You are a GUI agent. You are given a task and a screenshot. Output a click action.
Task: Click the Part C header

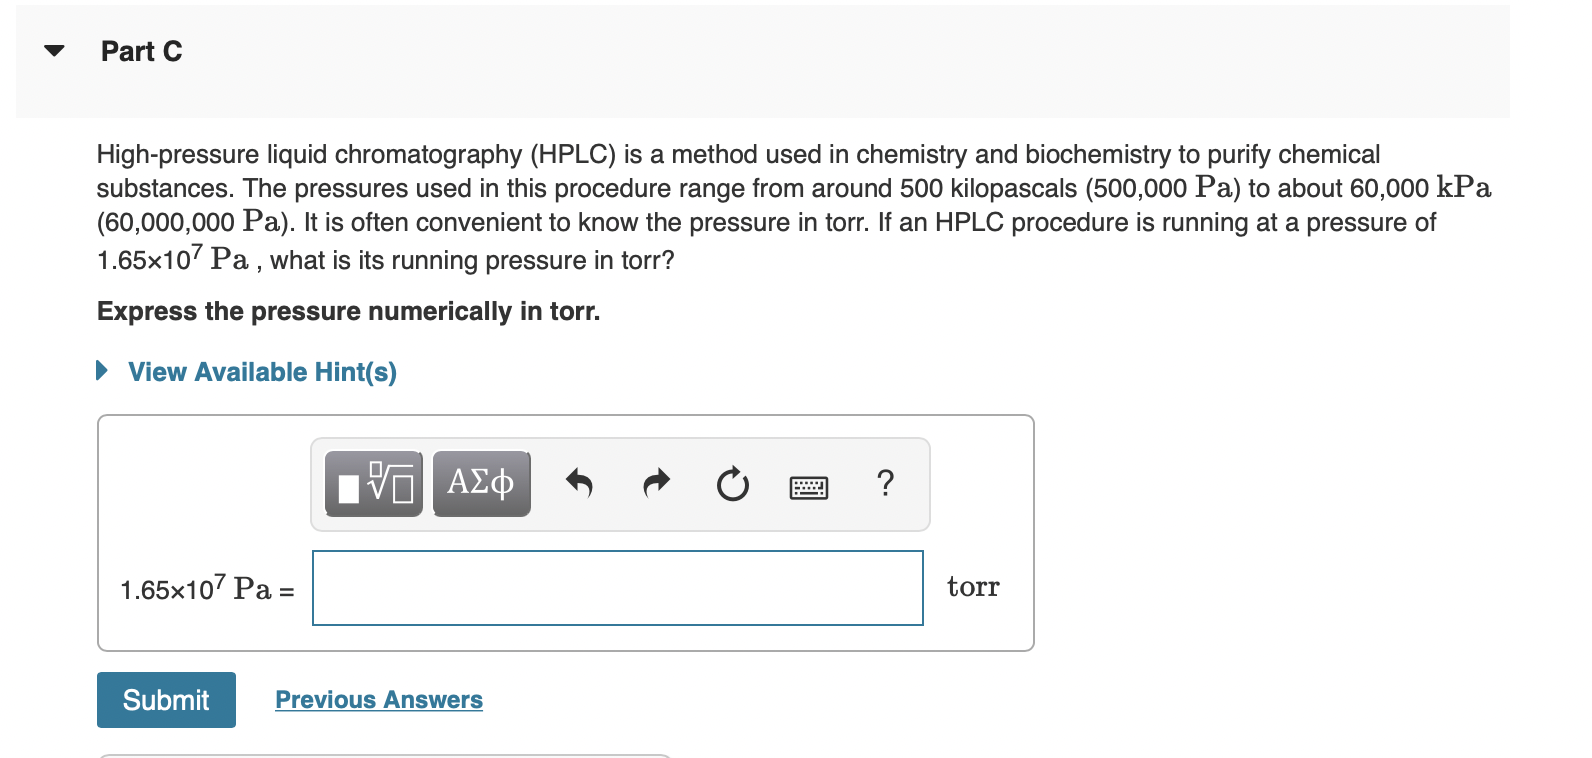click(x=140, y=51)
